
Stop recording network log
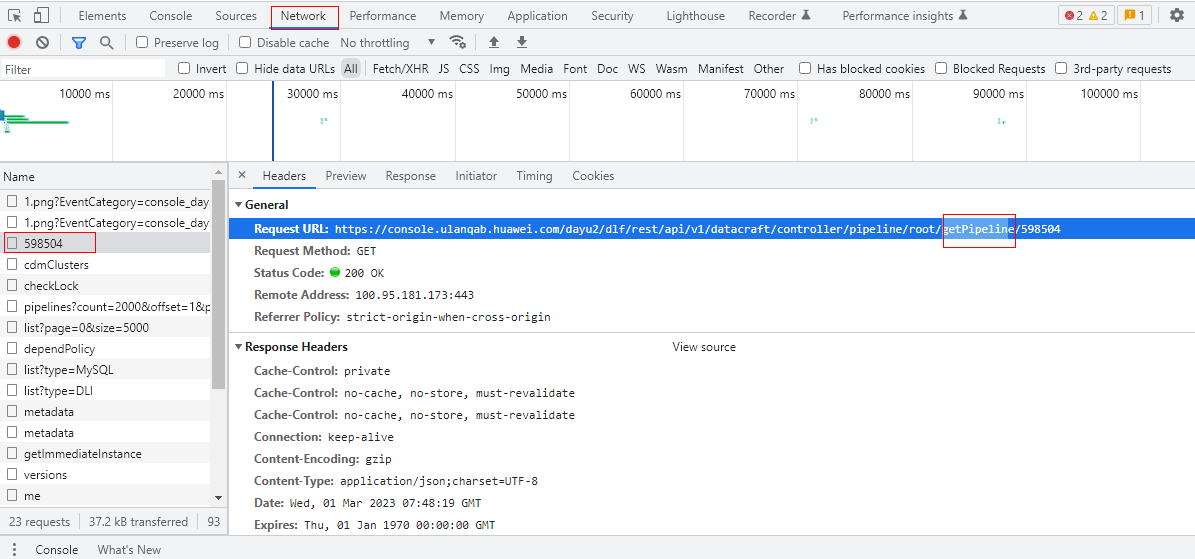pos(14,43)
